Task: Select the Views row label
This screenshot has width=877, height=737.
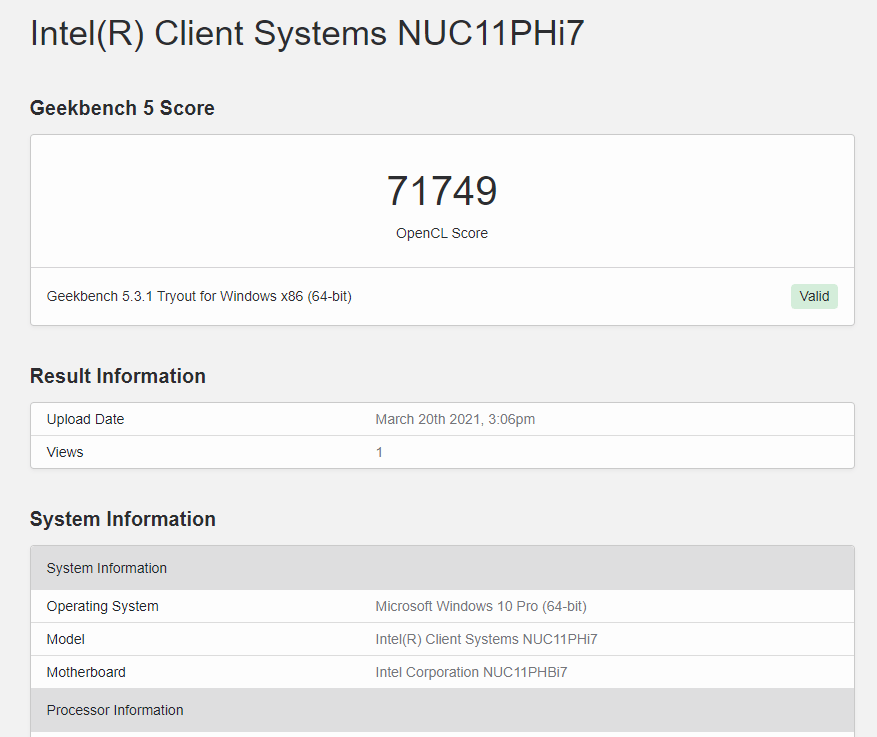Action: coord(65,452)
